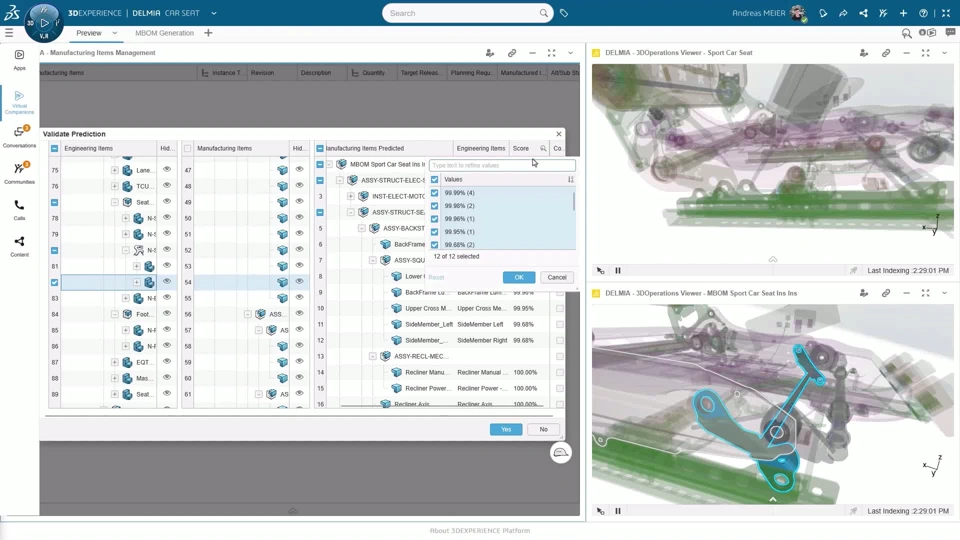Uncheck the 99.95% (1) filter value
Image resolution: width=960 pixels, height=540 pixels.
click(435, 231)
